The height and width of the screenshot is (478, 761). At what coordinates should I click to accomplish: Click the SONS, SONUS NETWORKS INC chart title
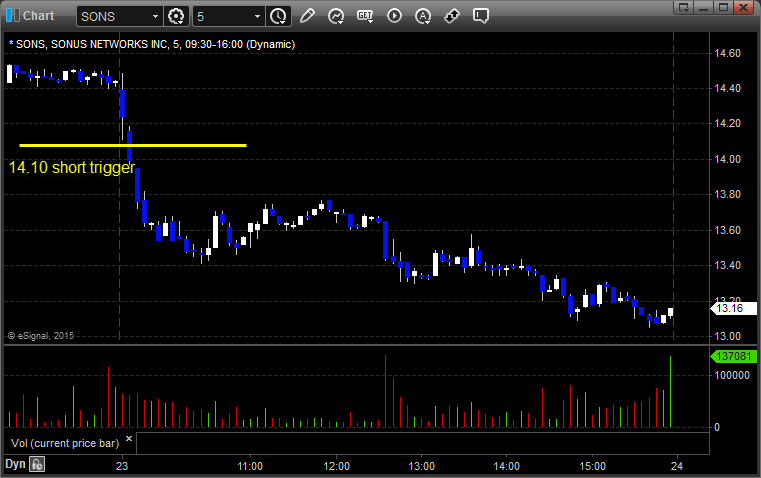152,44
